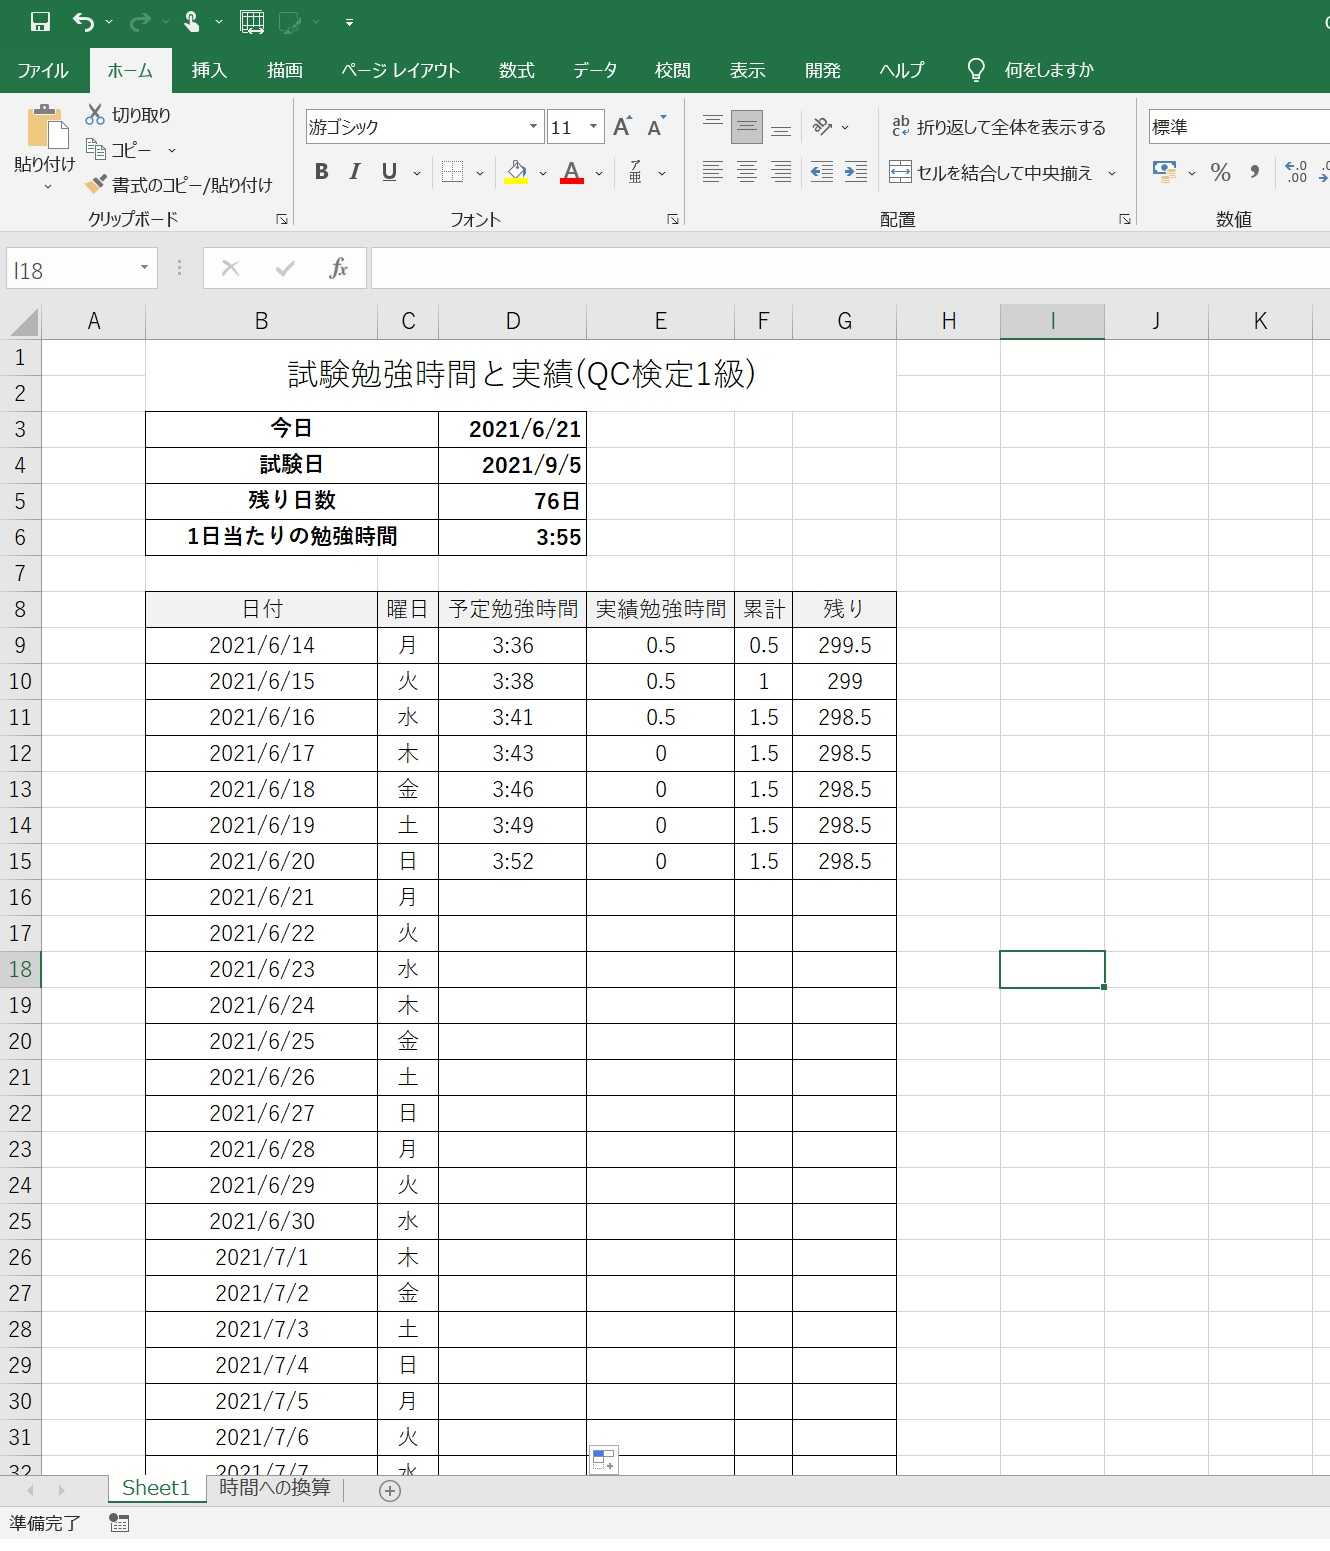Click セルを結合して中央揃え button
This screenshot has width=1330, height=1551.
991,172
